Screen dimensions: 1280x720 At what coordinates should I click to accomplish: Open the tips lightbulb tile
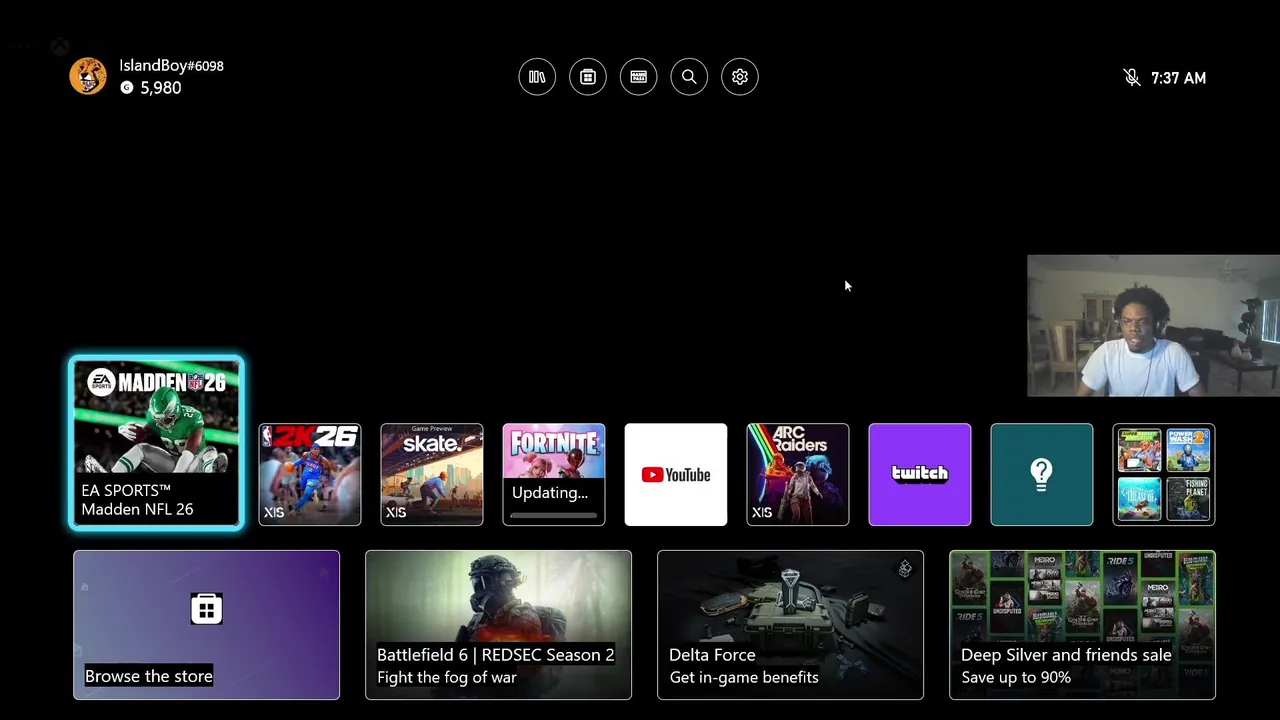click(1042, 474)
